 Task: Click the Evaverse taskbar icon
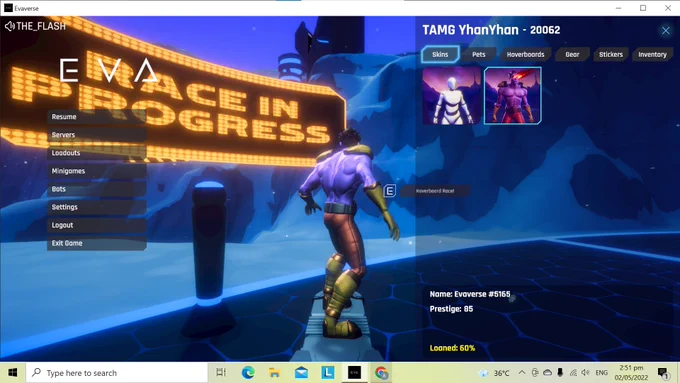tap(354, 373)
